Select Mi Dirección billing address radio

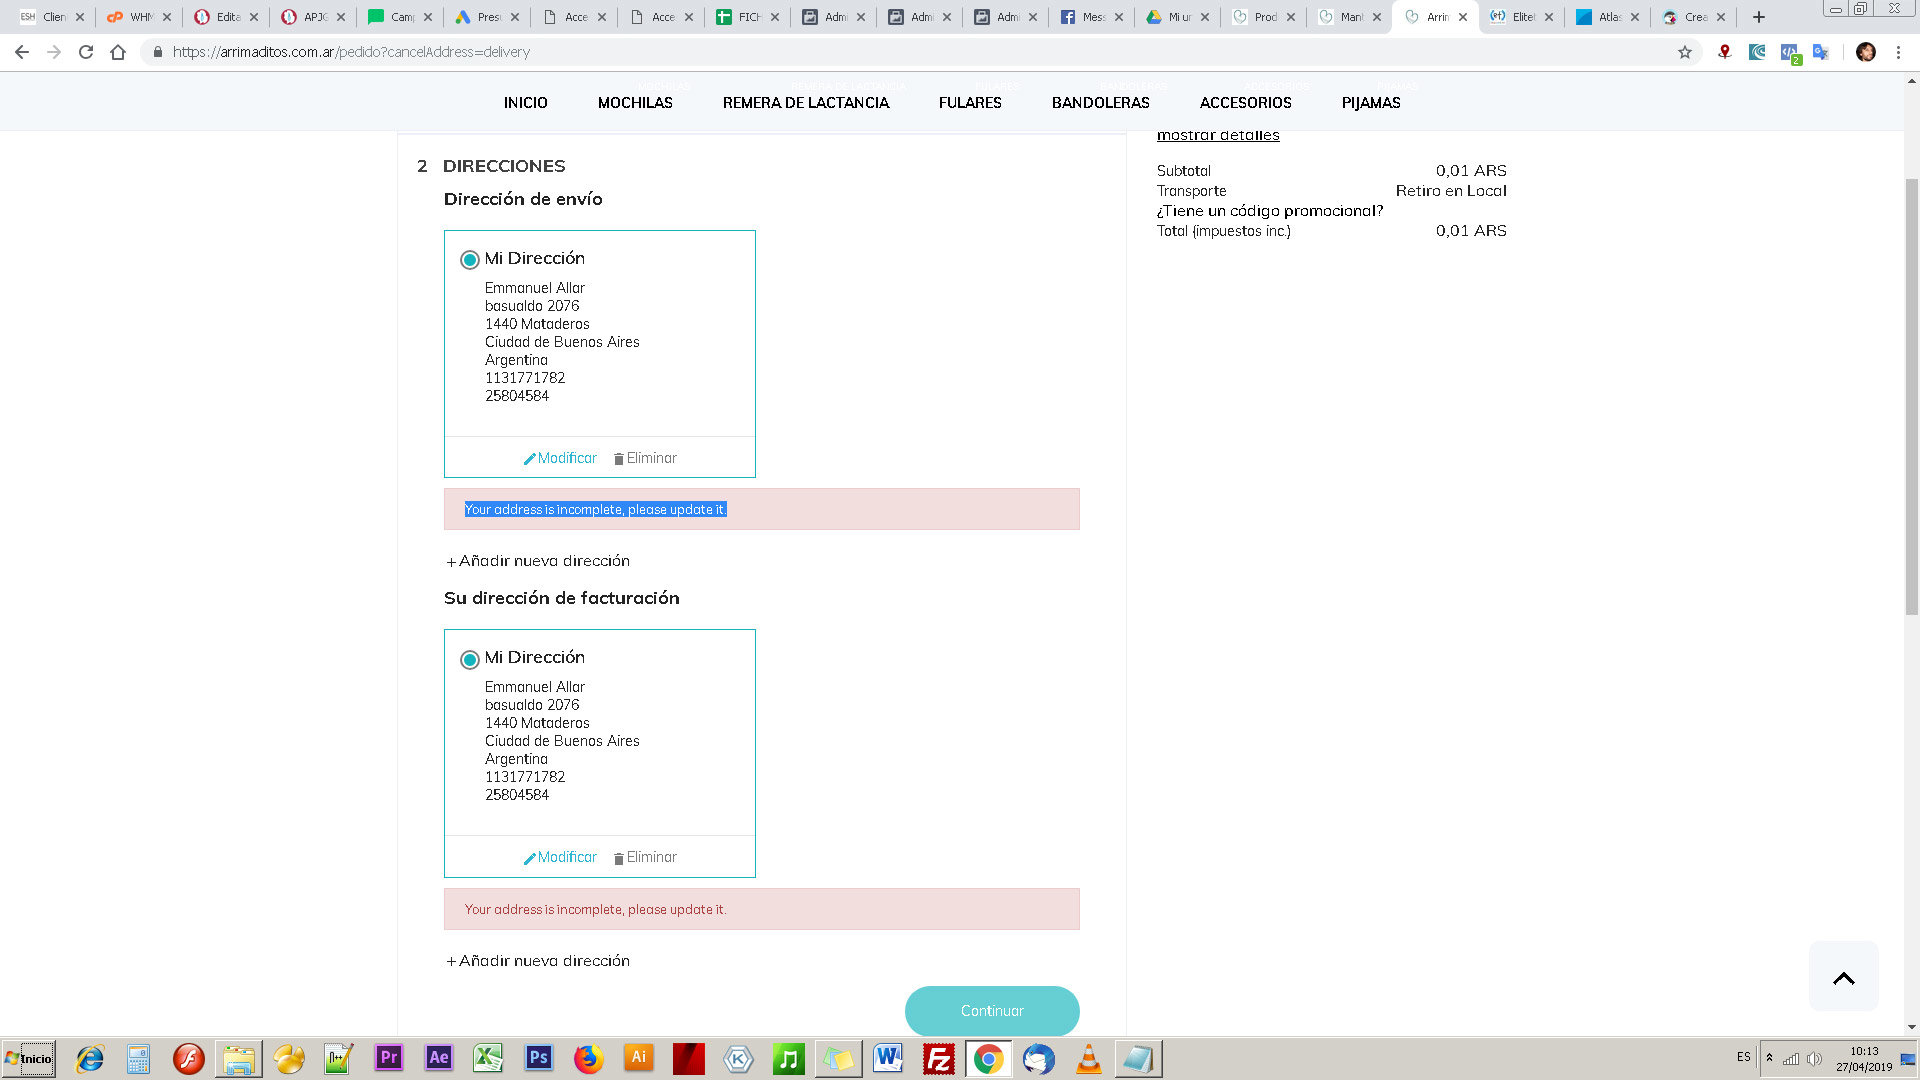point(469,659)
